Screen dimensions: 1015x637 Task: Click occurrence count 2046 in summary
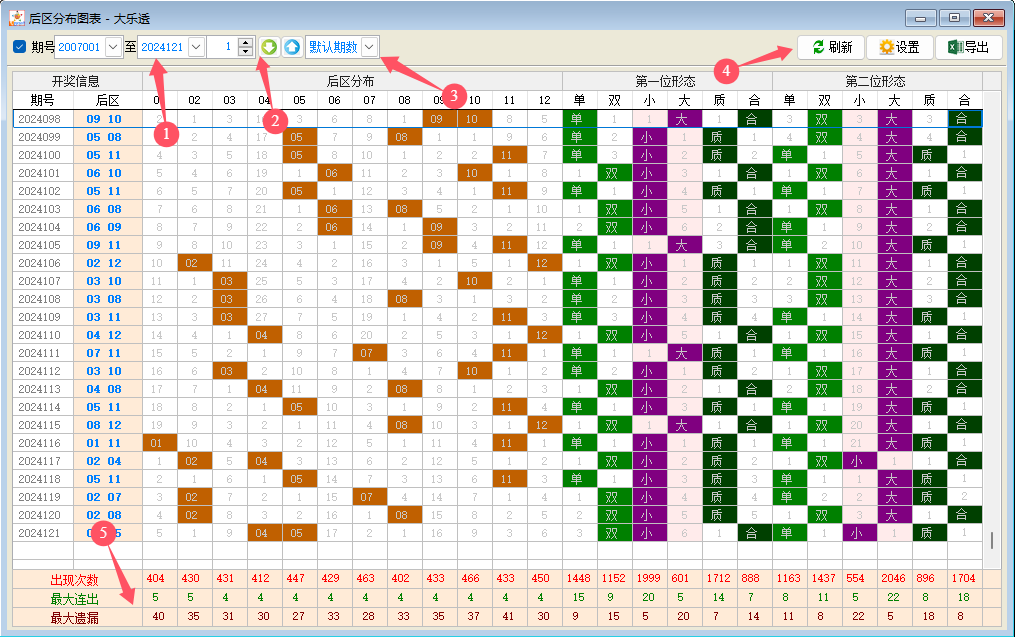[x=893, y=578]
